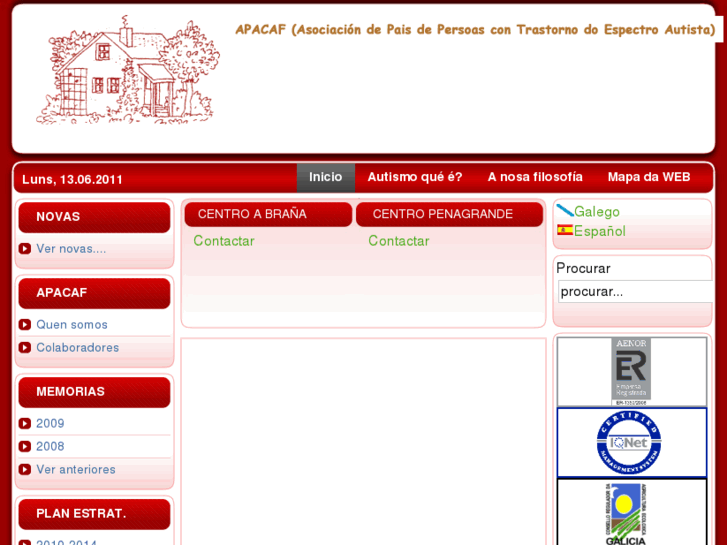This screenshot has height=545, width=727.
Task: Open the Colaboradores link
Action: [77, 347]
